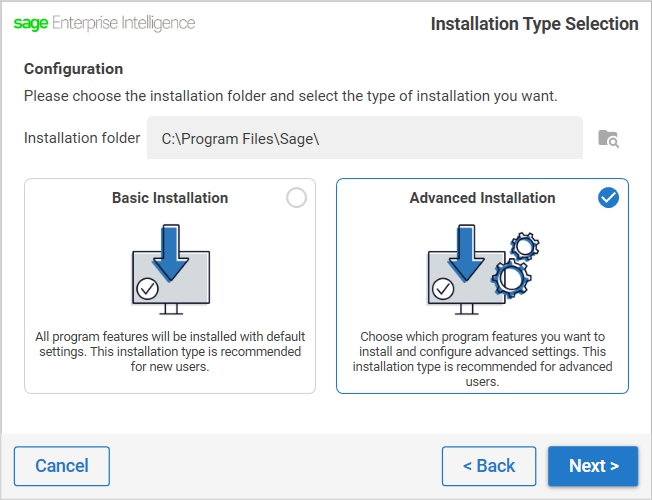Screen dimensions: 652x500
Task: Click the large gear in Advanced illustration
Action: (511, 278)
